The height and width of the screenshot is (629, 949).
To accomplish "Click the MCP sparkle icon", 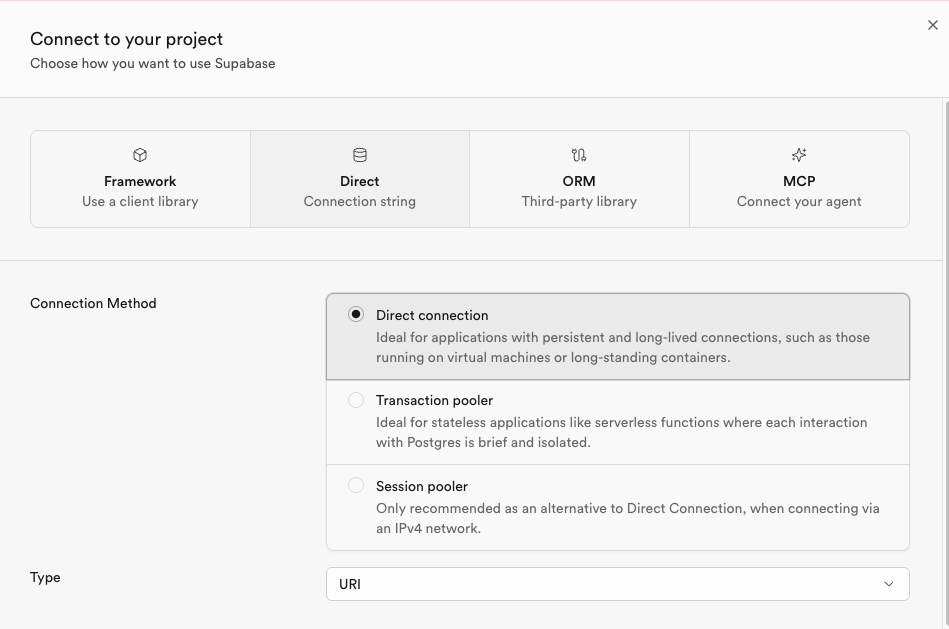I will pos(799,155).
